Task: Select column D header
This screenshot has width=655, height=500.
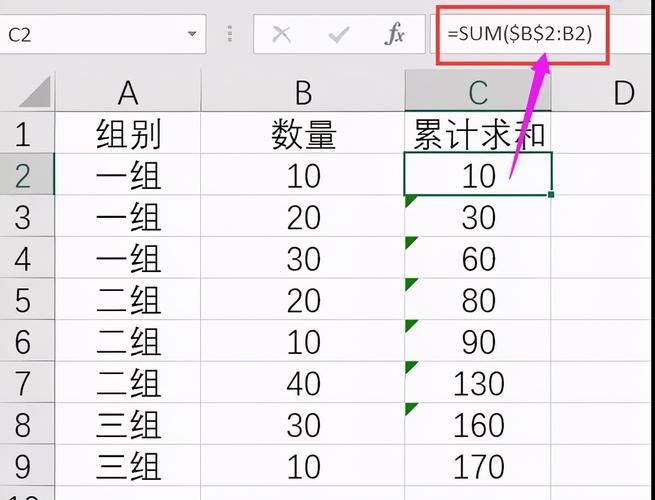Action: (603, 91)
